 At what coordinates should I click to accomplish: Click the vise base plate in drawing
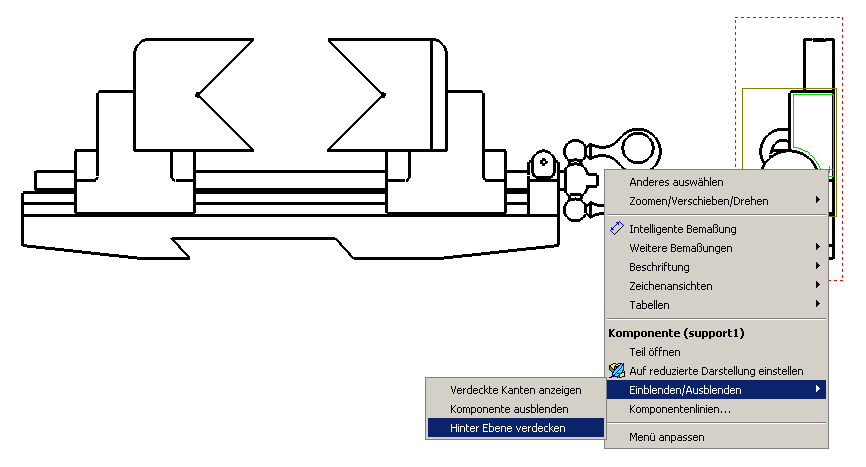291,236
